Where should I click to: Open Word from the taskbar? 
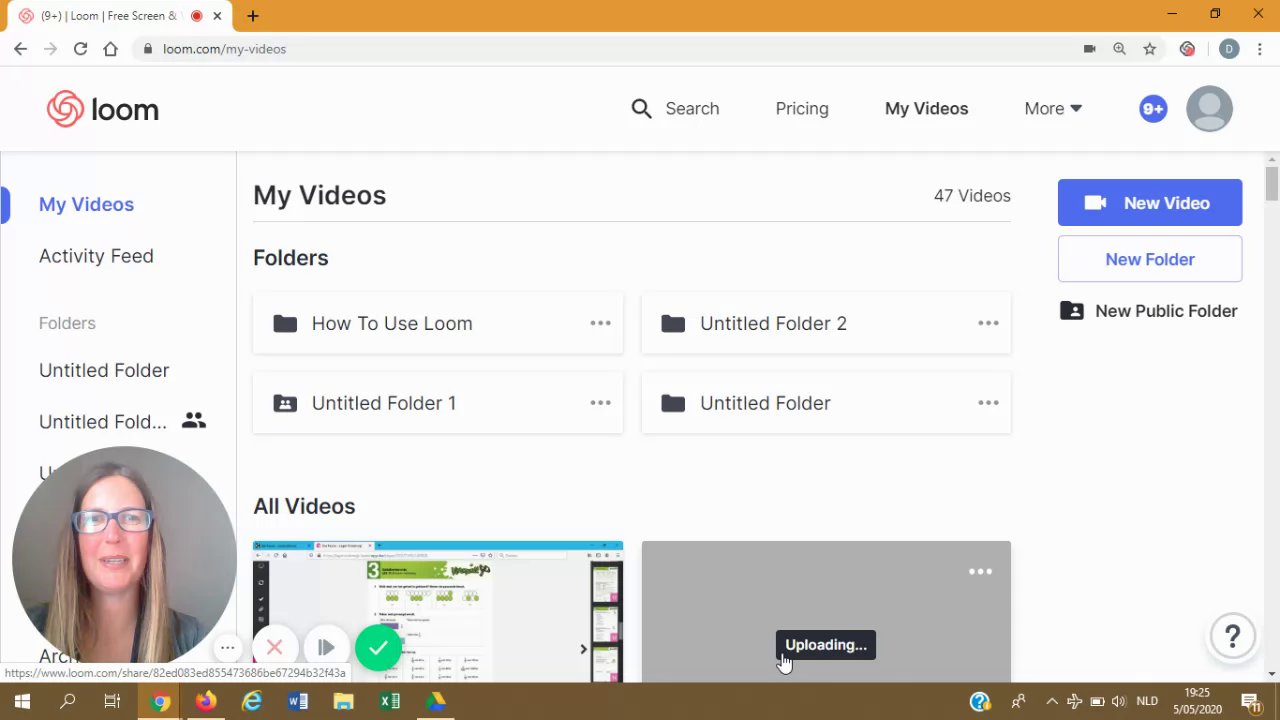297,701
